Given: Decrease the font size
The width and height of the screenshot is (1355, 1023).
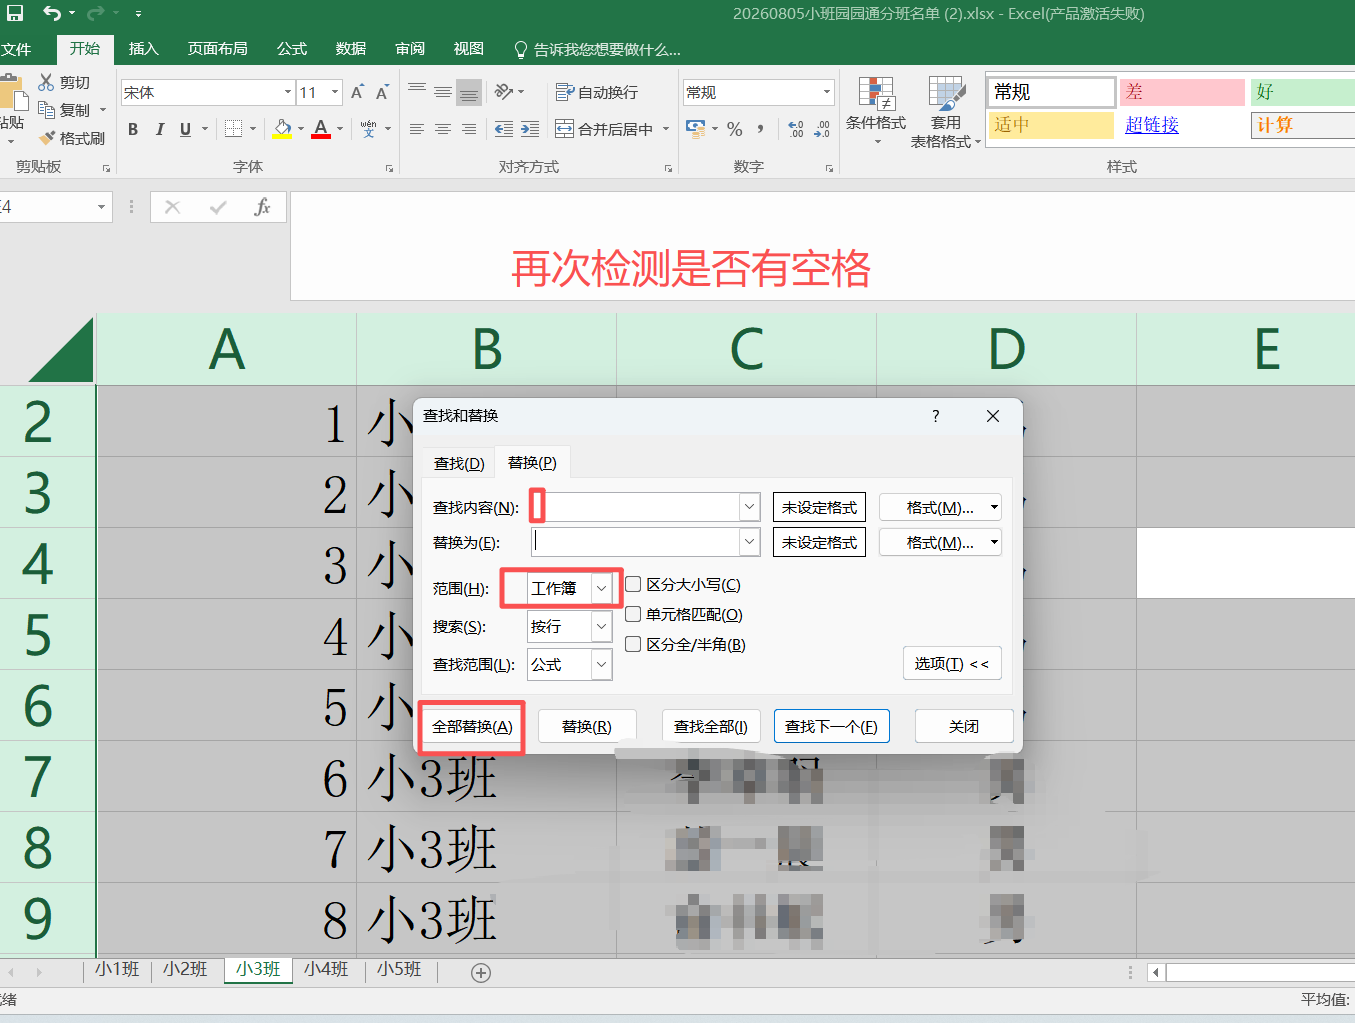Looking at the screenshot, I should tap(382, 93).
